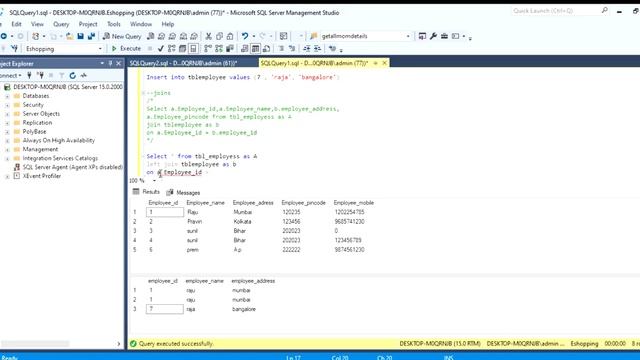Open the Query menu
Viewport: 640px width, 360px height.
(x=61, y=24)
